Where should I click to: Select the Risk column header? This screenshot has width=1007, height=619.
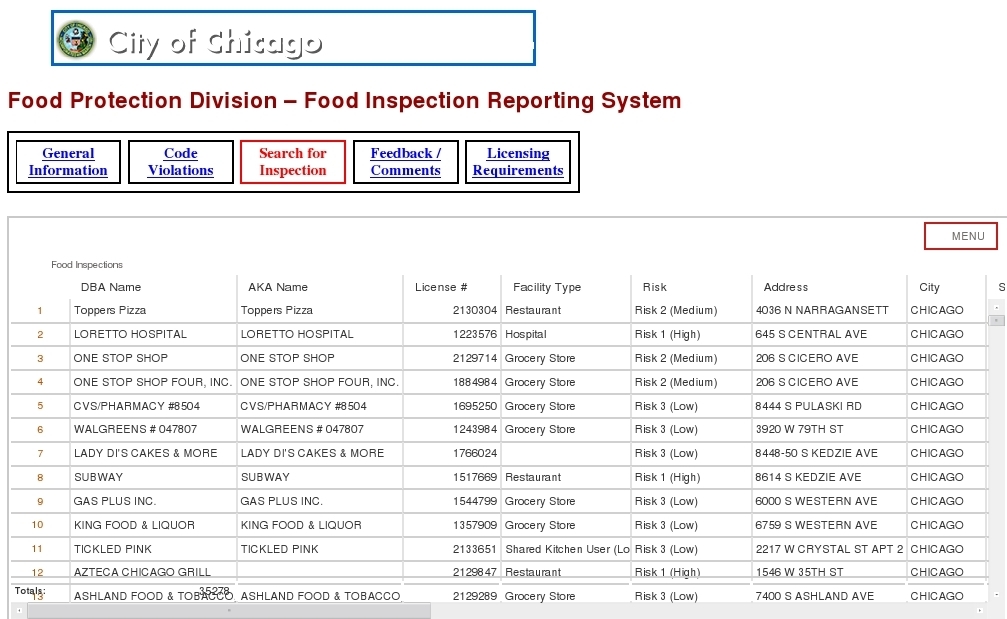654,287
